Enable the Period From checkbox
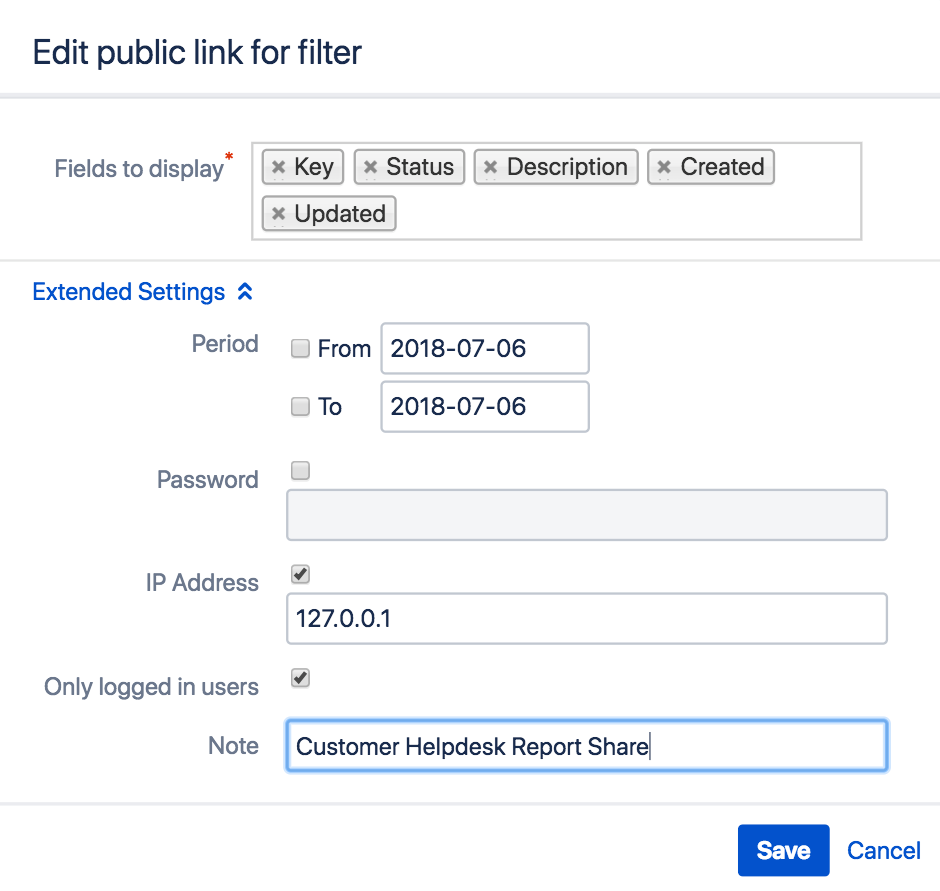Viewport: 940px width, 891px height. tap(300, 349)
